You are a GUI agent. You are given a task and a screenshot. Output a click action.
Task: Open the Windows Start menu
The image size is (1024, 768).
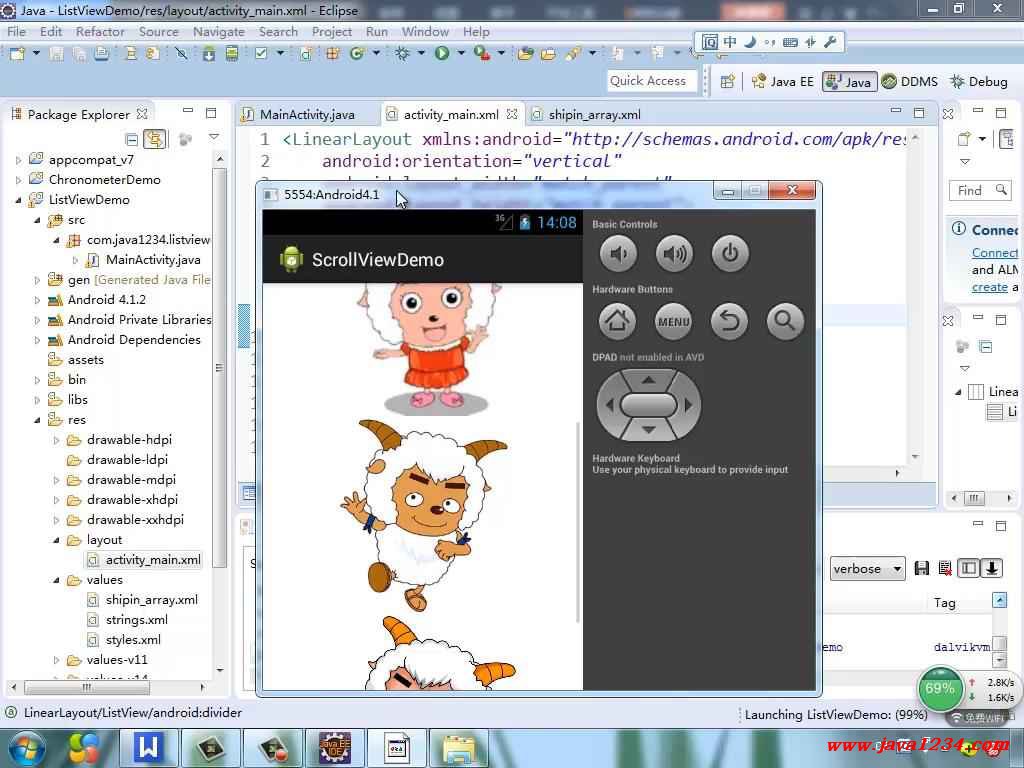[x=27, y=748]
